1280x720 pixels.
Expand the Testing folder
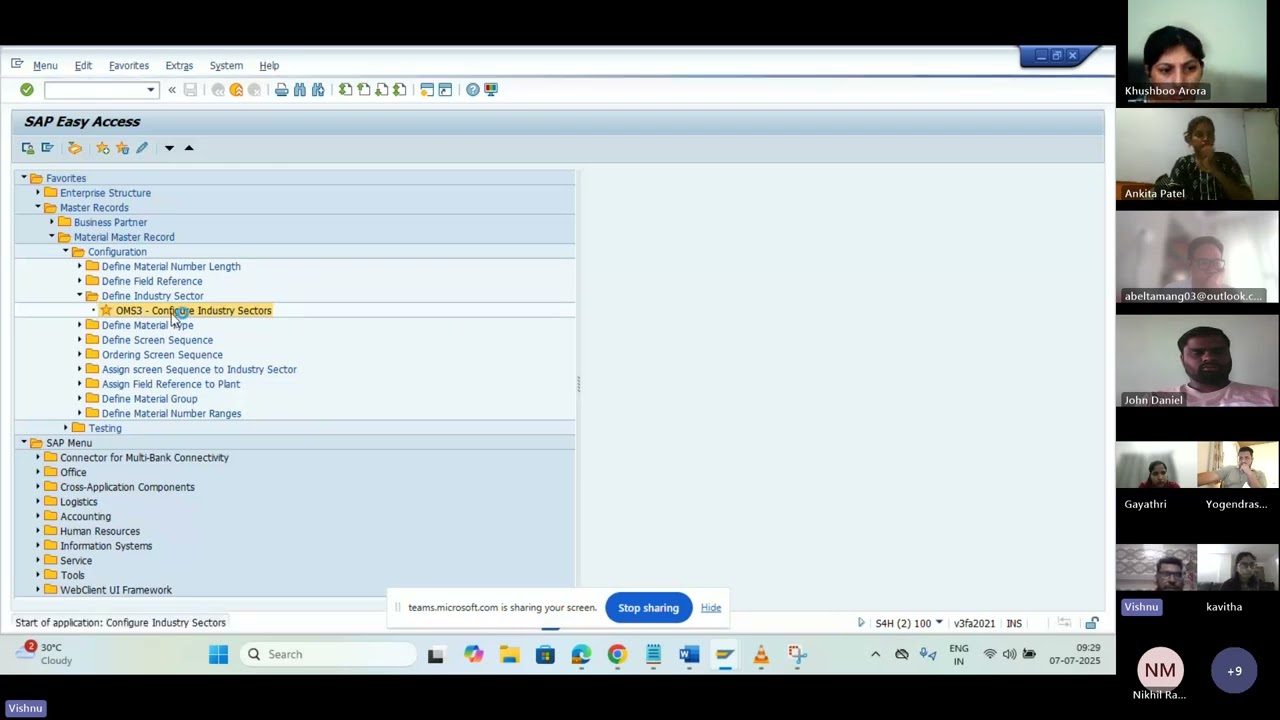point(66,428)
